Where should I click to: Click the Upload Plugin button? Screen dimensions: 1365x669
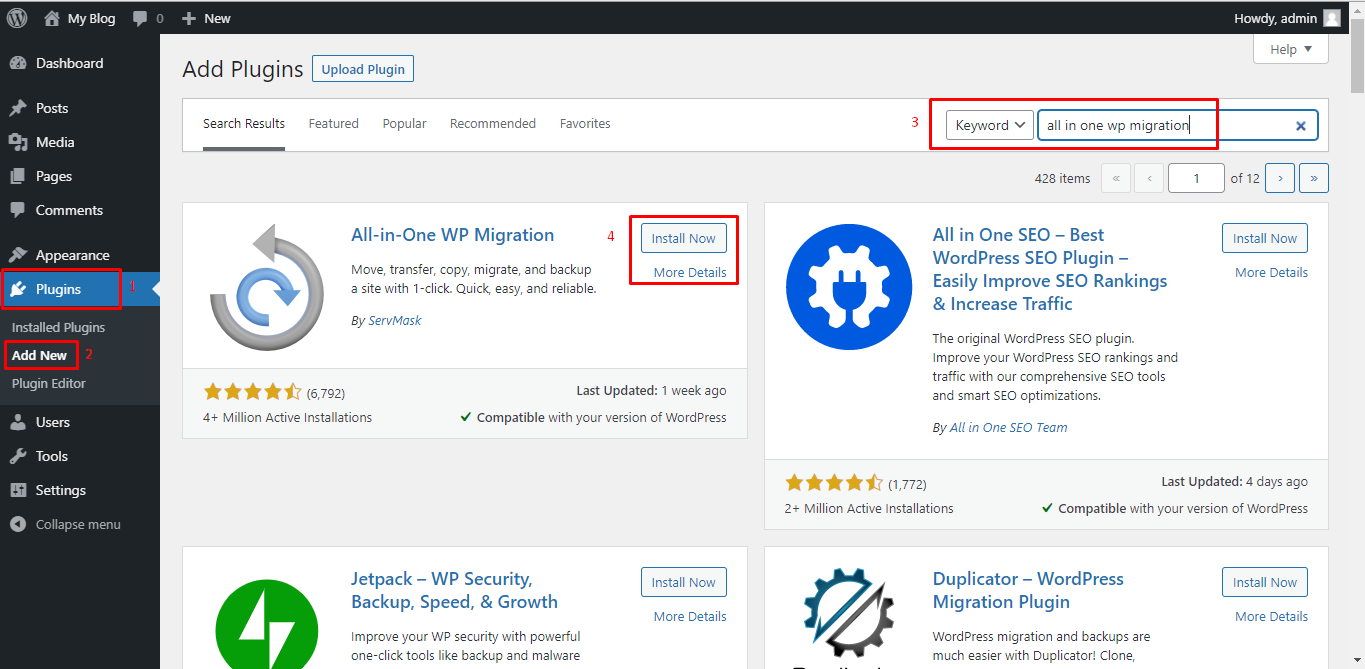pos(363,69)
